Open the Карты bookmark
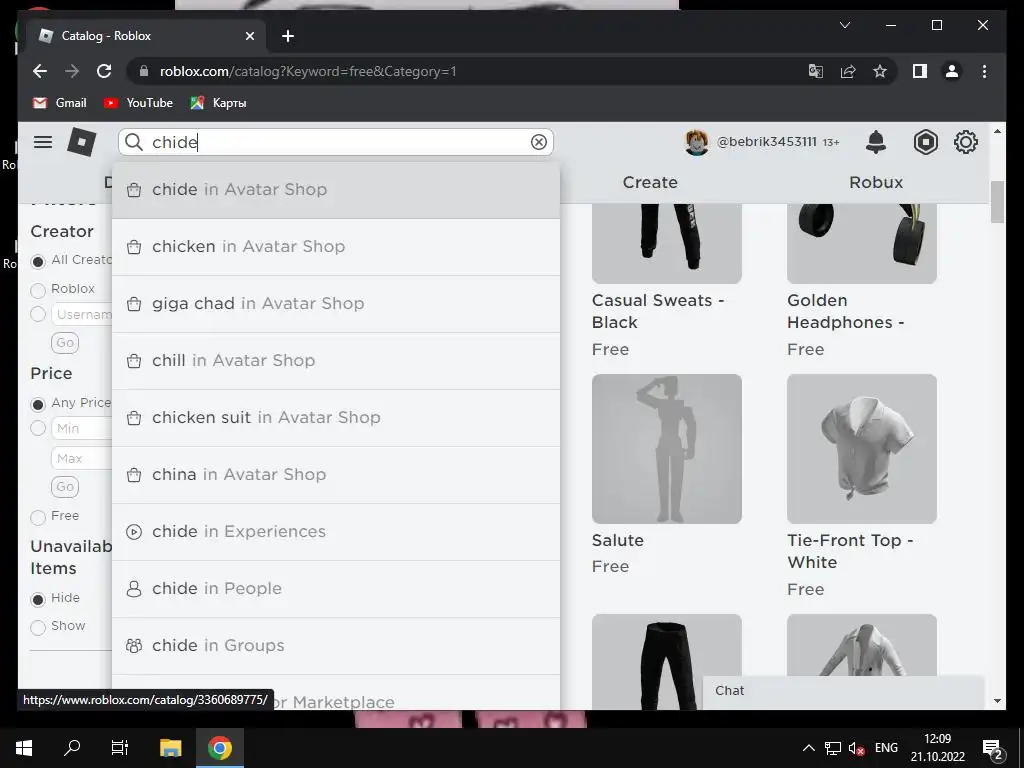Screen dimensions: 1024x768 pos(218,103)
